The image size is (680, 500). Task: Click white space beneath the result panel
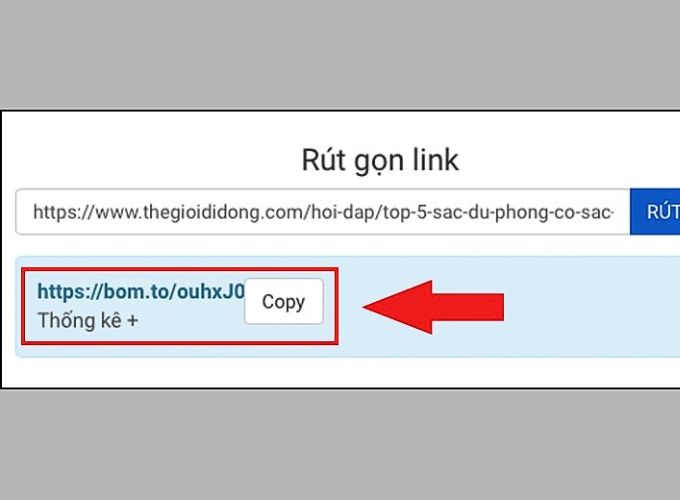[340, 372]
